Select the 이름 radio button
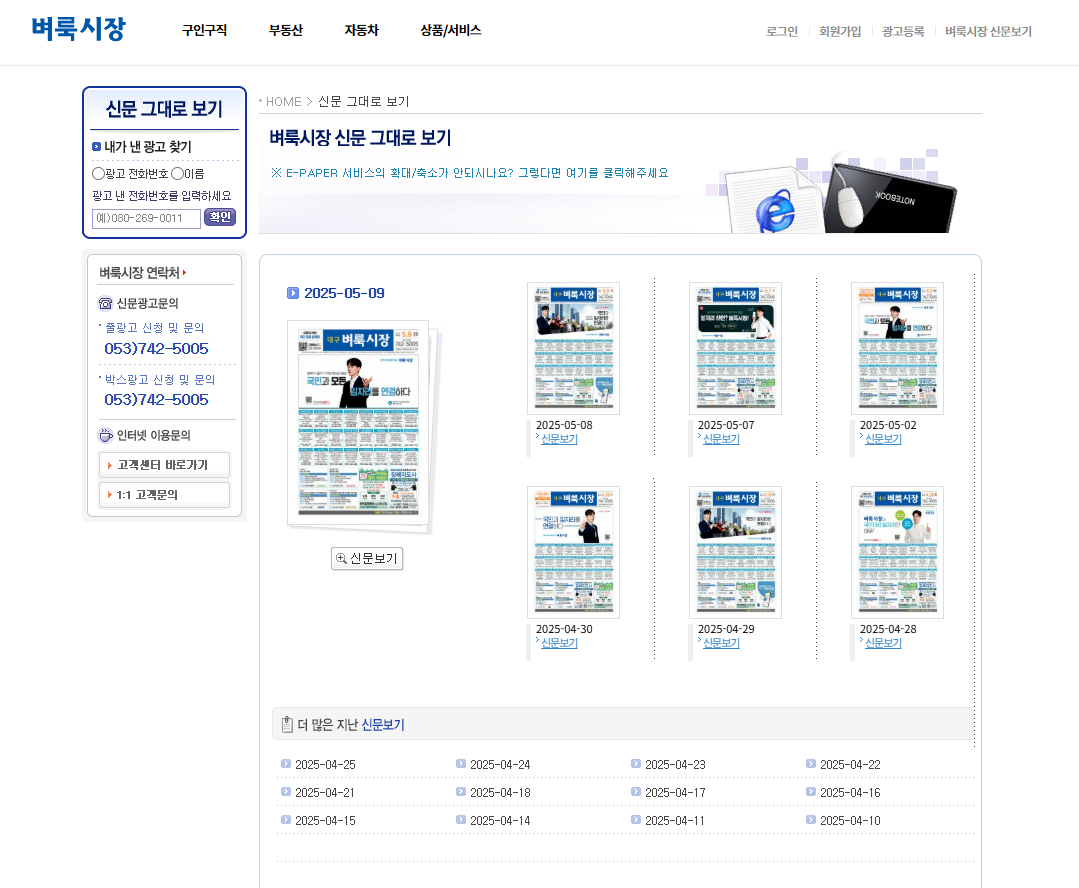1079x888 pixels. click(178, 173)
